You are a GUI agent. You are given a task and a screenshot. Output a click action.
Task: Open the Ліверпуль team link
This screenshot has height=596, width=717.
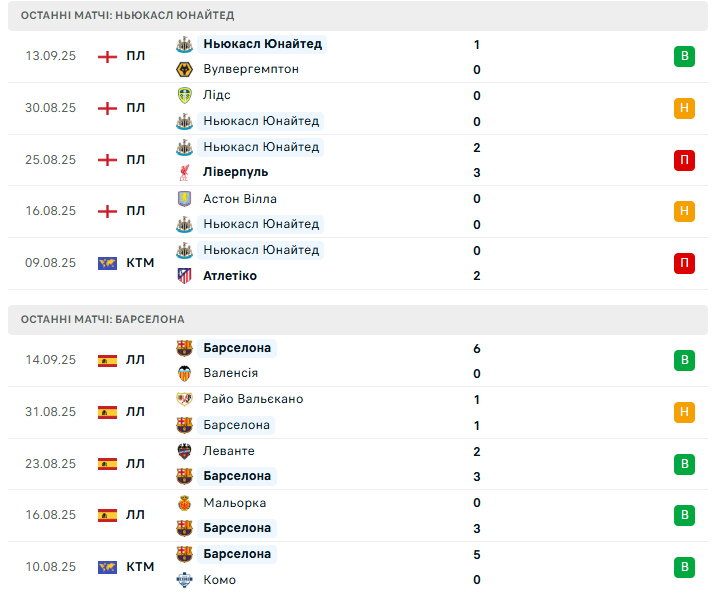[235, 172]
